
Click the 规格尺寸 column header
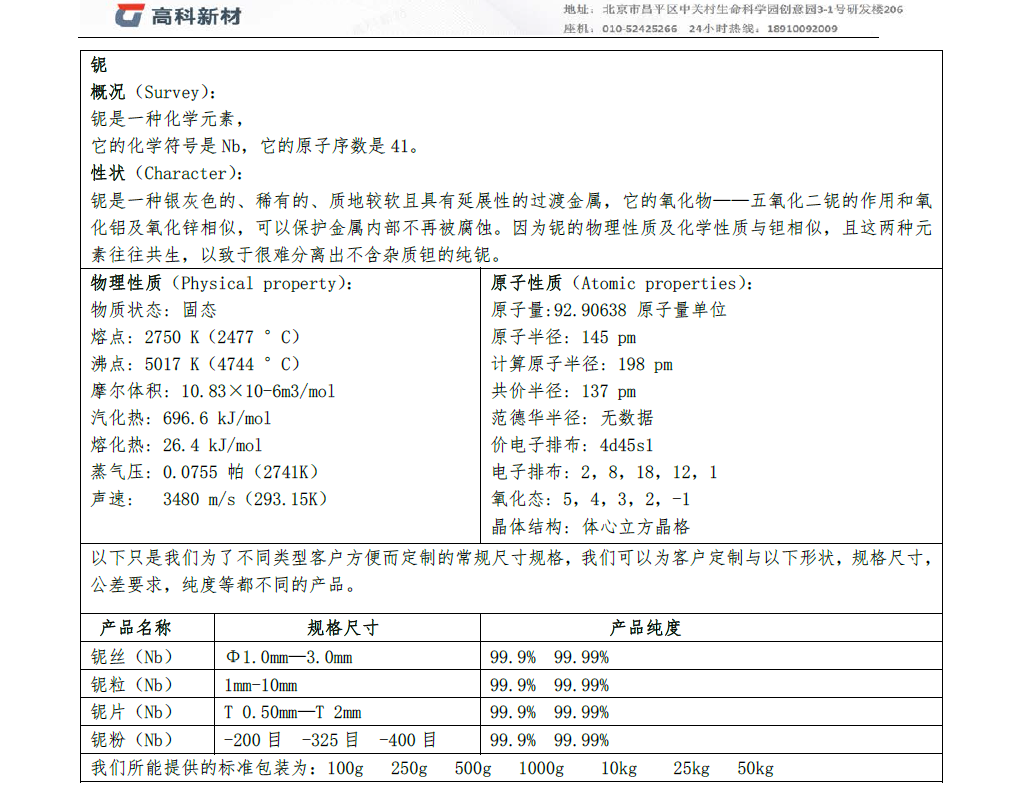coord(343,629)
